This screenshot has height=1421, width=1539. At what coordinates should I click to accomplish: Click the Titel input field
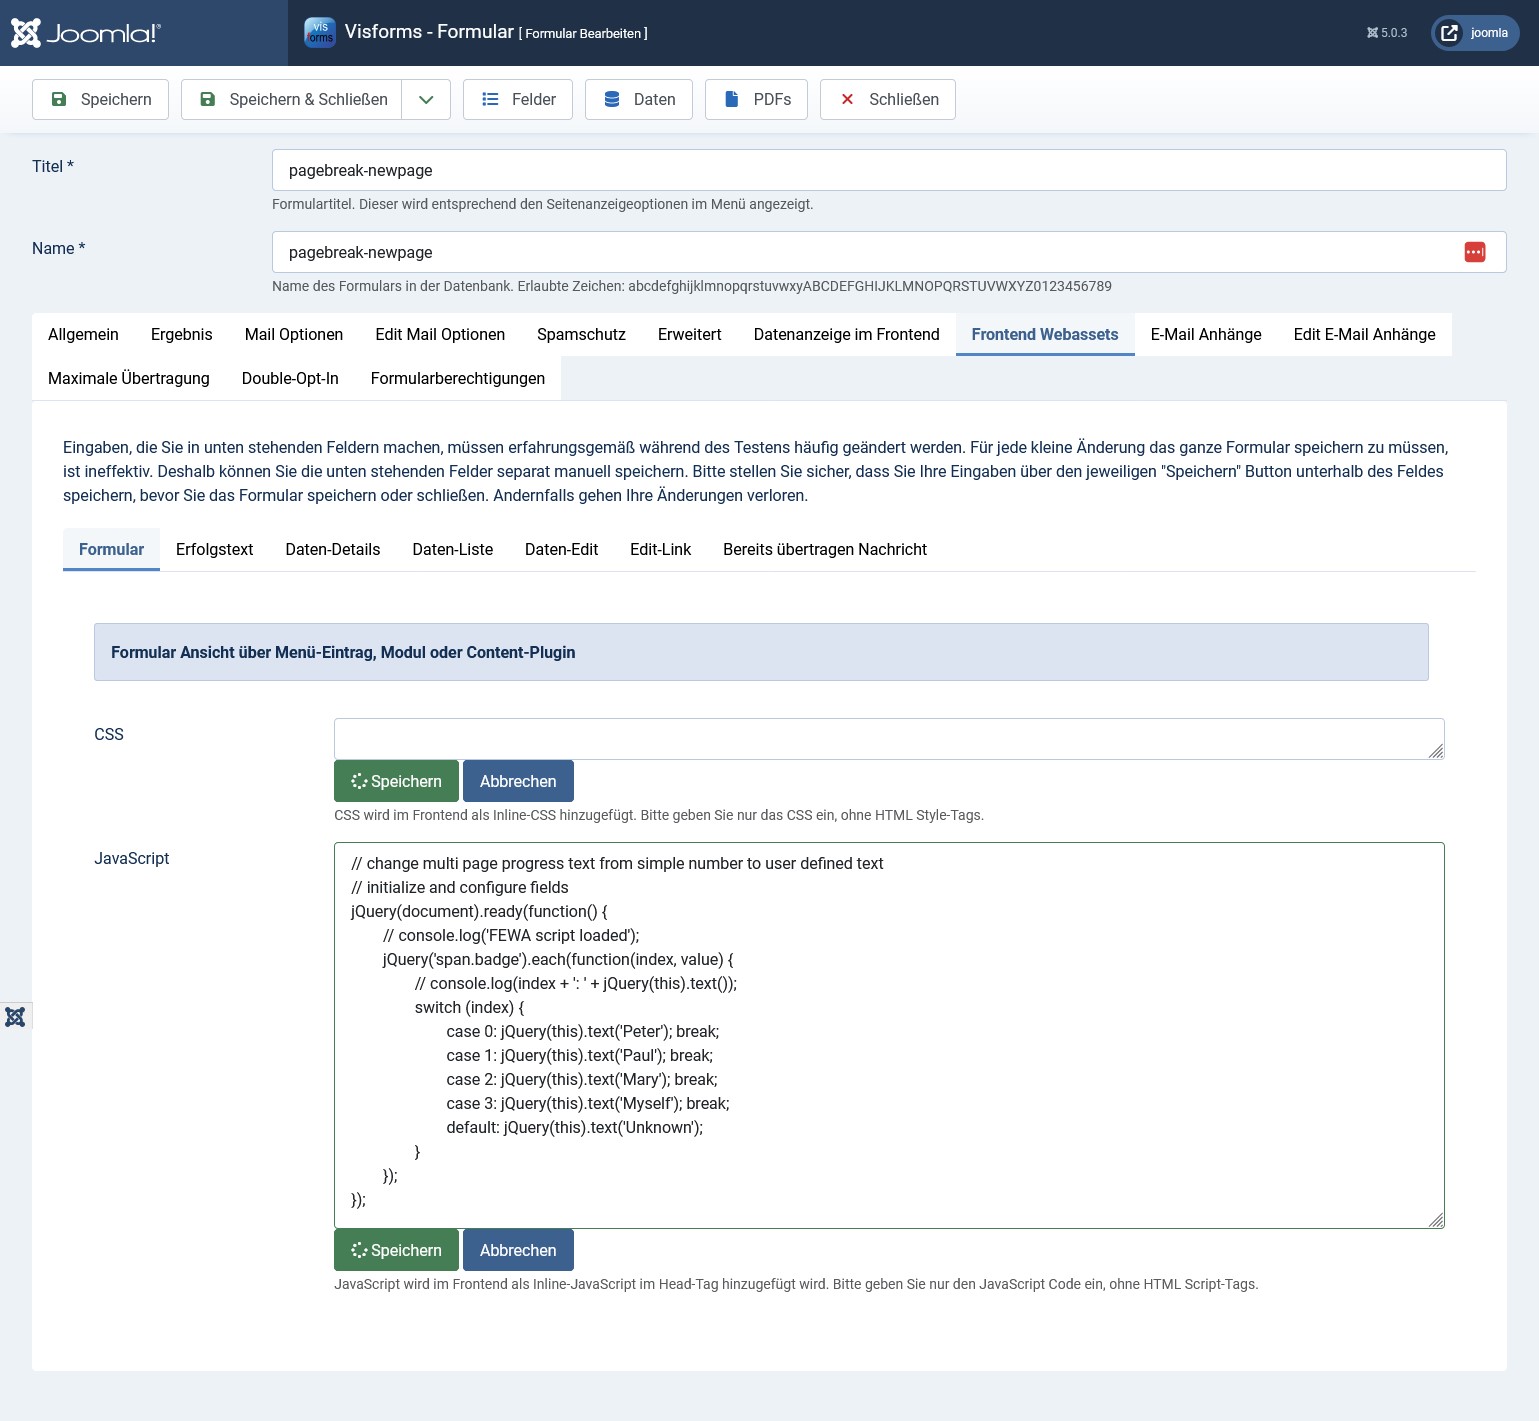pos(888,171)
